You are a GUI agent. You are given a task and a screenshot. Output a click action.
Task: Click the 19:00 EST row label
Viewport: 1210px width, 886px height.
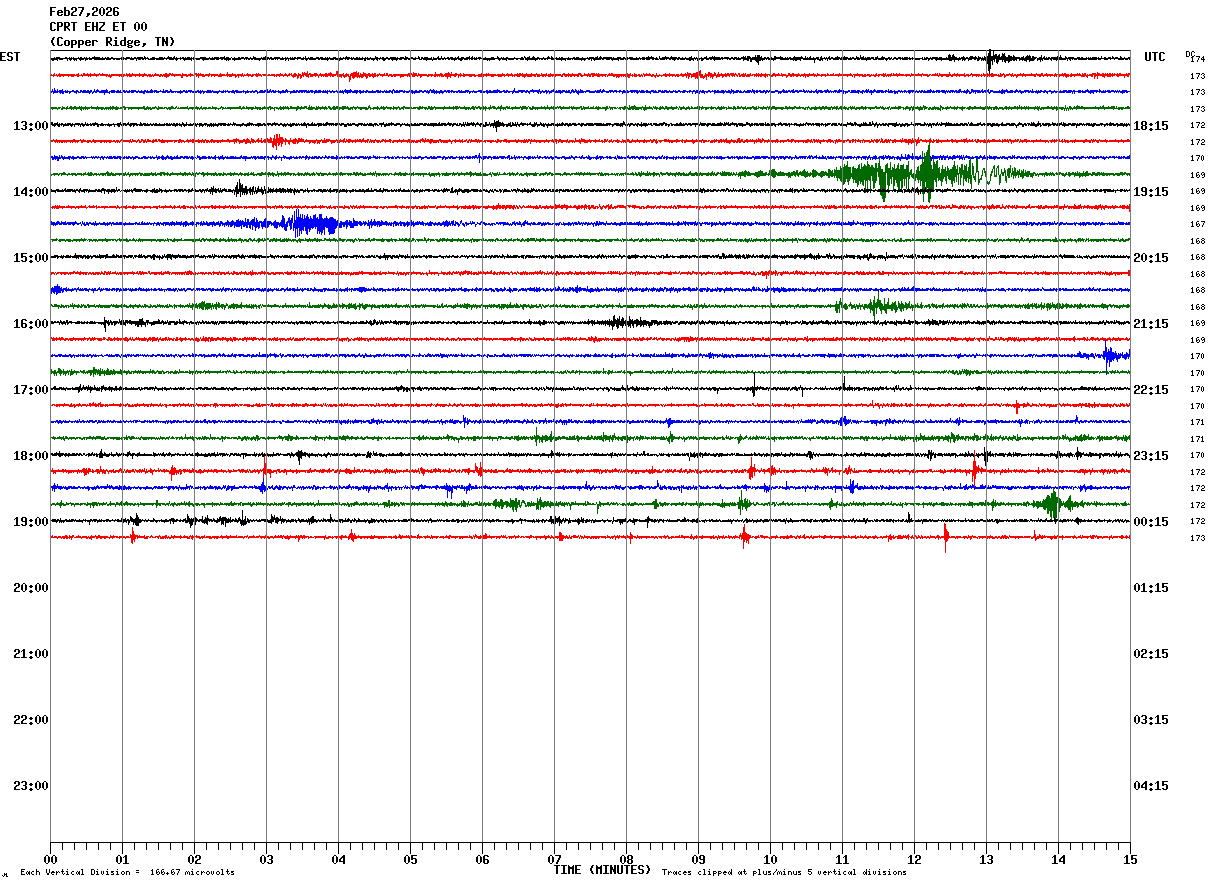tap(31, 522)
